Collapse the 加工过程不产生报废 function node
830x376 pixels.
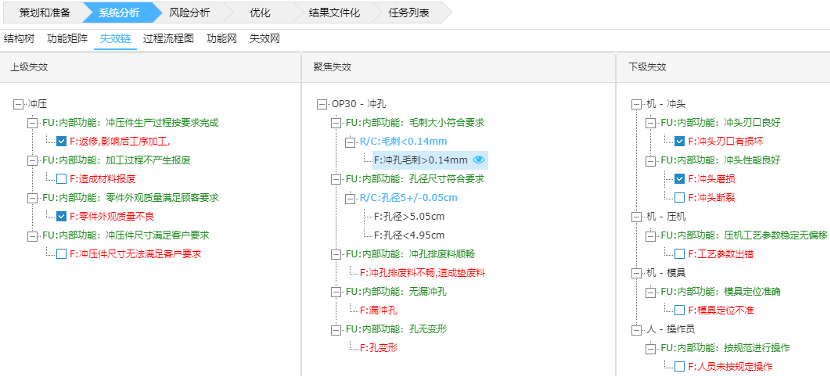pyautogui.click(x=33, y=160)
